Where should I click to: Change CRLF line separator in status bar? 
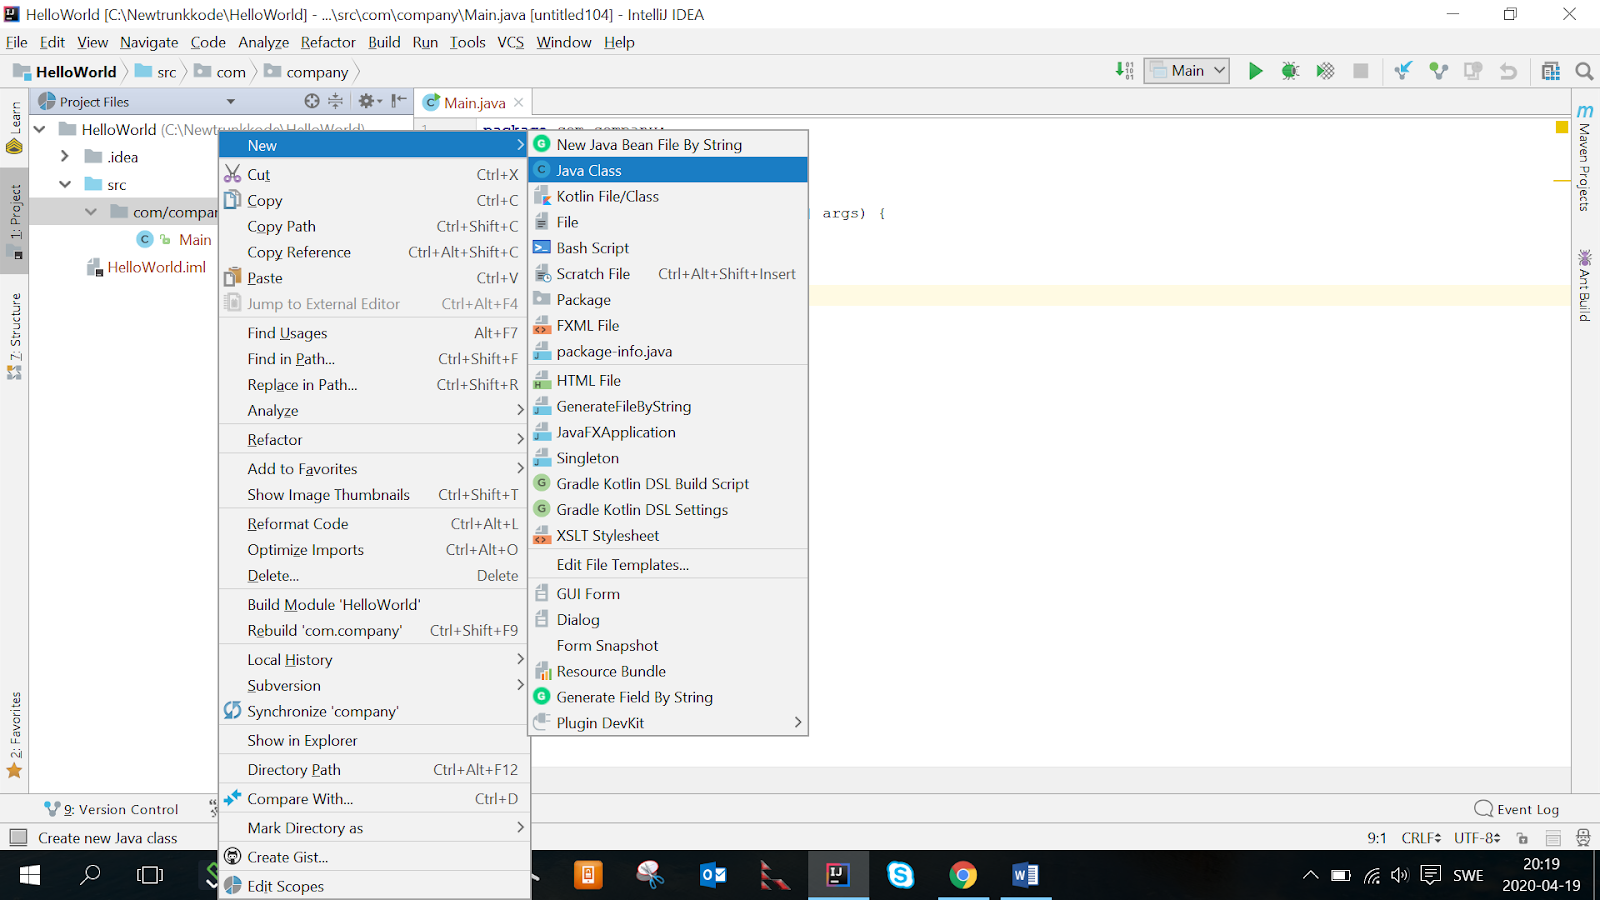pos(1421,838)
